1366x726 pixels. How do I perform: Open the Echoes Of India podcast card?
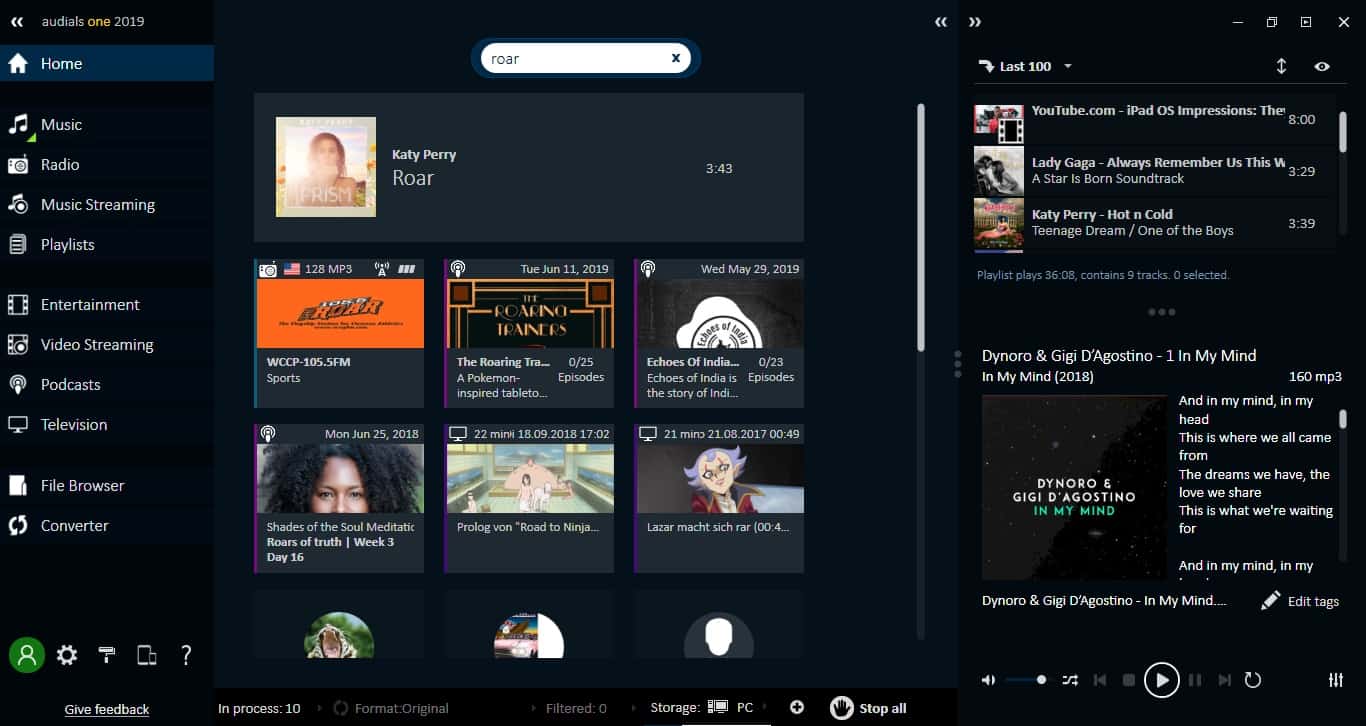point(719,333)
